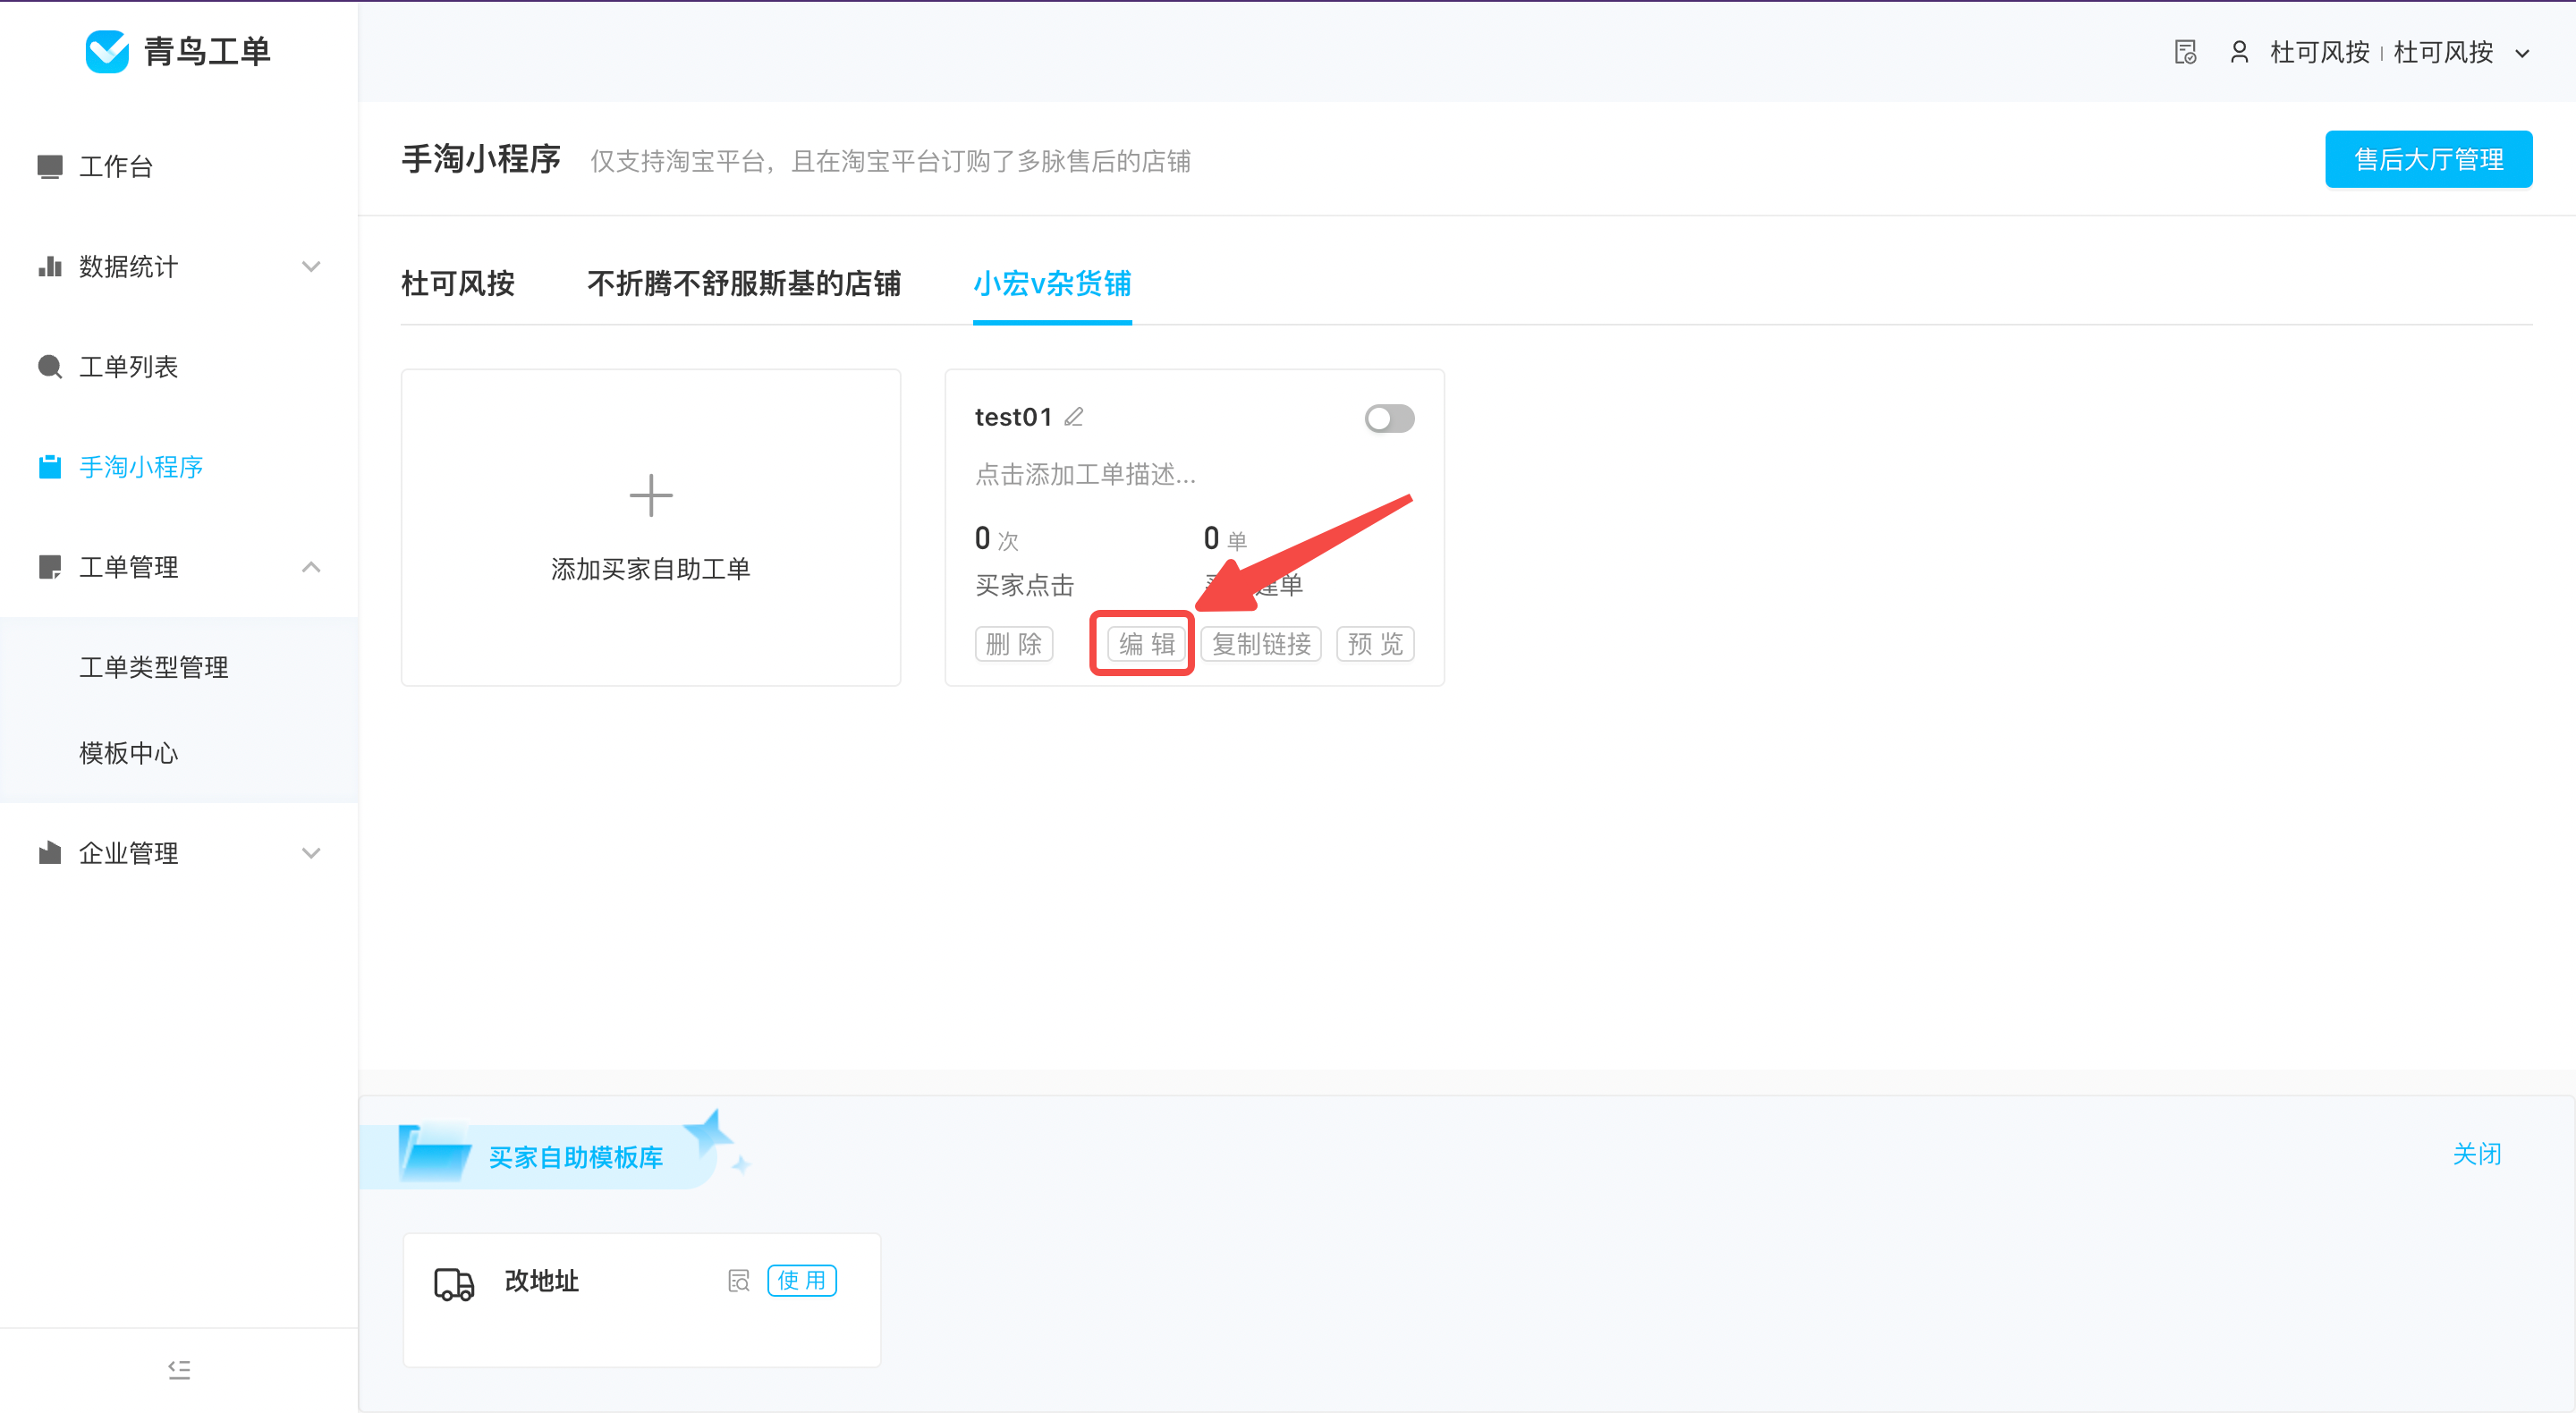2576x1413 pixels.
Task: Click the plus icon to add ticket
Action: tap(651, 495)
